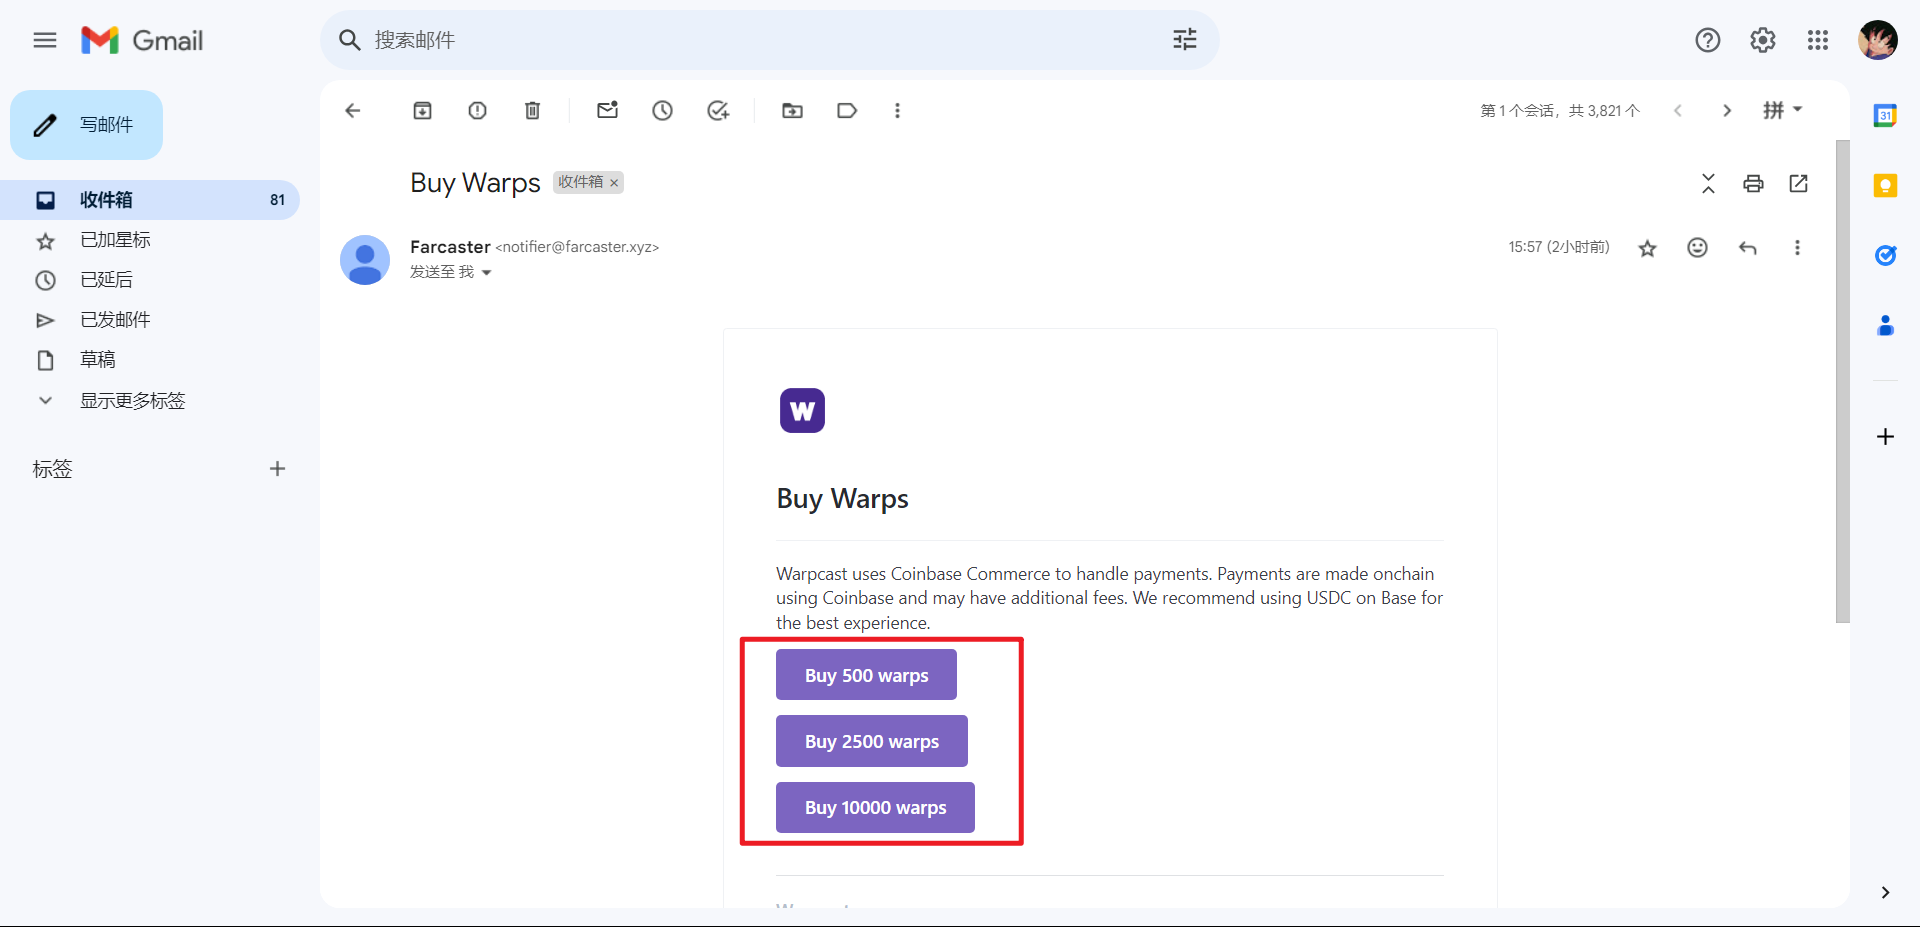
Task: Open Google Tasks side panel
Action: [x=1885, y=255]
